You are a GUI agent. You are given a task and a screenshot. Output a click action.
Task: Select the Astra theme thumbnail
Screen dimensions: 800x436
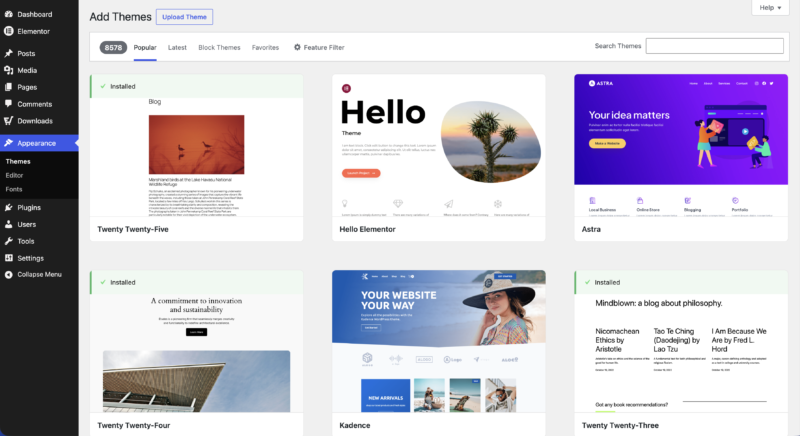[x=681, y=145]
